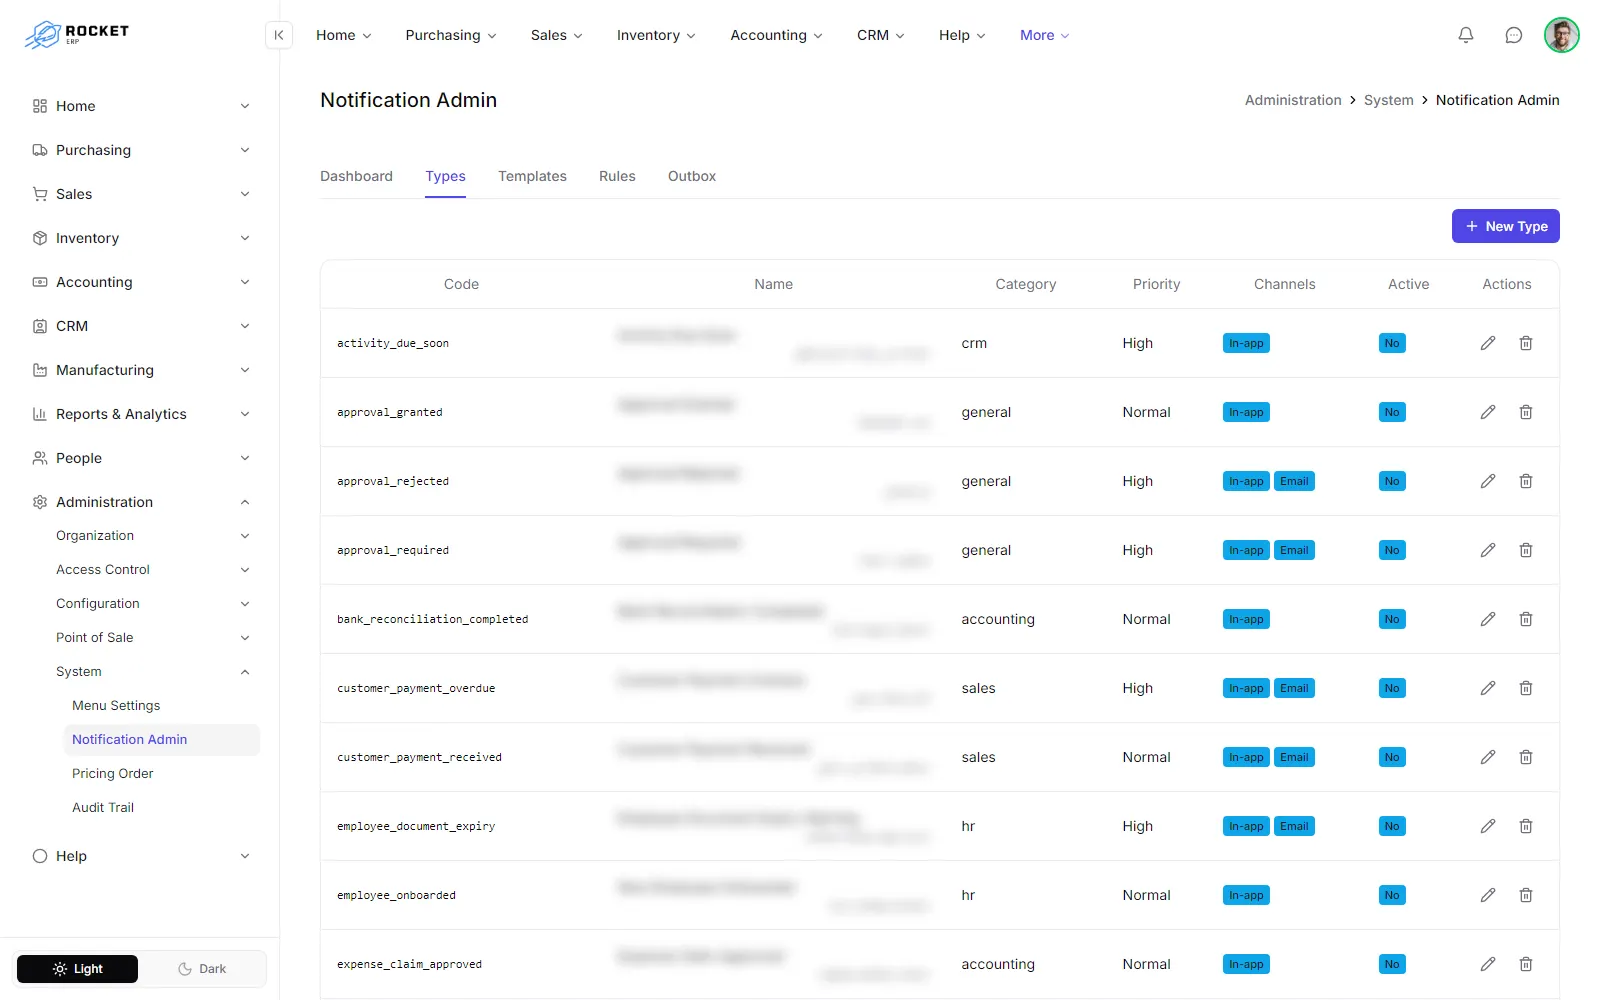The height and width of the screenshot is (1000, 1600).
Task: Switch to Light theme
Action: coord(78,969)
